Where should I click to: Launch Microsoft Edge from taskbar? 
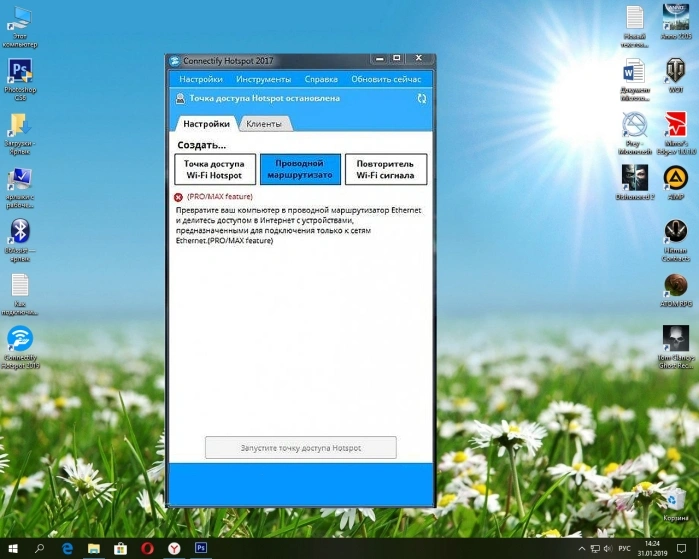coord(67,548)
